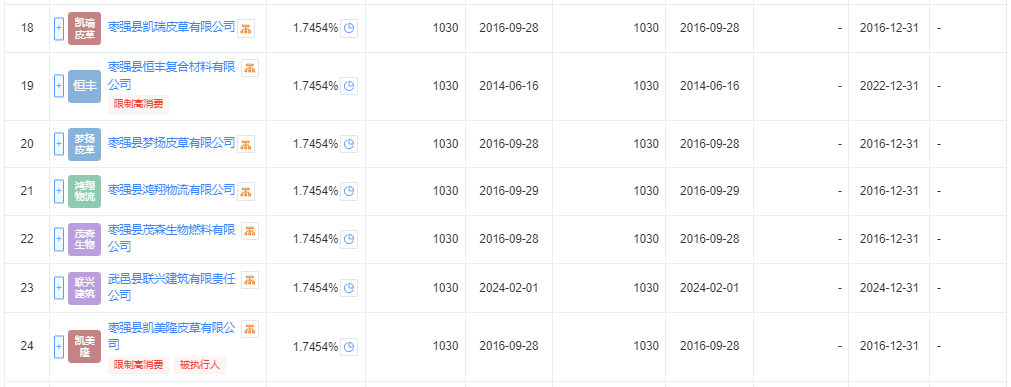Image resolution: width=1011 pixels, height=387 pixels.
Task: Expand row 24 with the plus button
Action: pos(59,346)
